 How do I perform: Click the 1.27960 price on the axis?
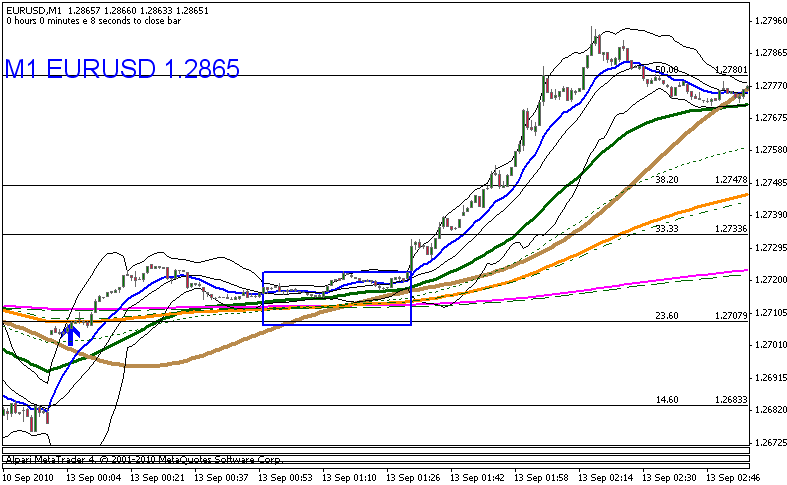tap(768, 20)
